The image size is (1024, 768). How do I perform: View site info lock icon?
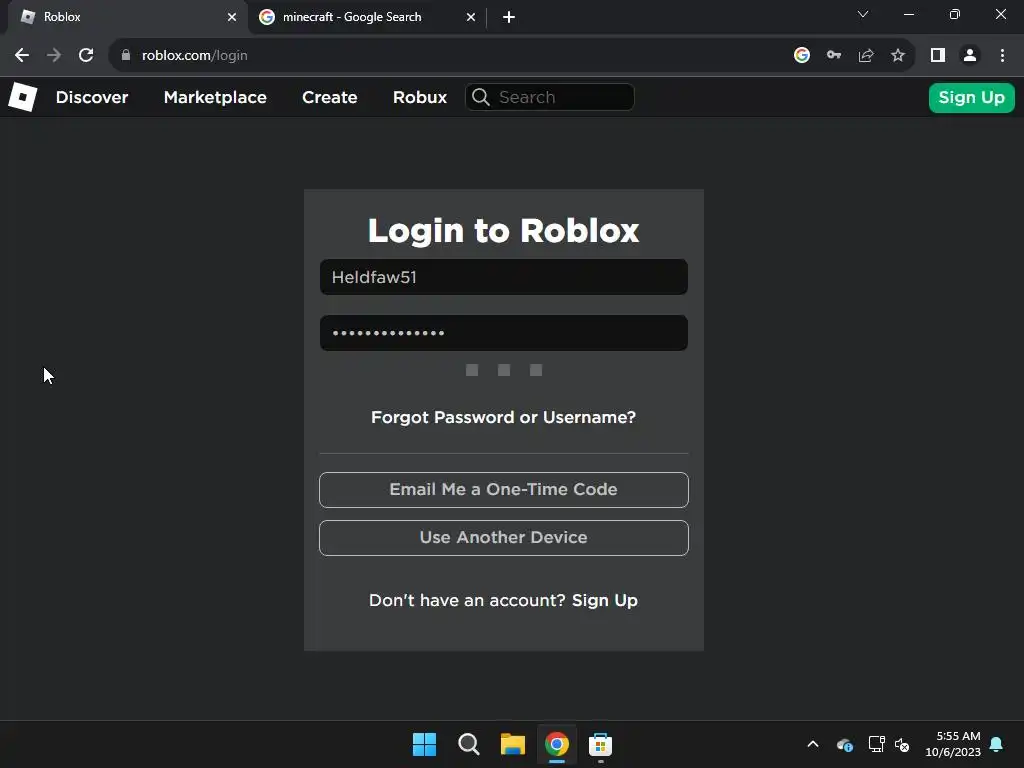(x=126, y=56)
